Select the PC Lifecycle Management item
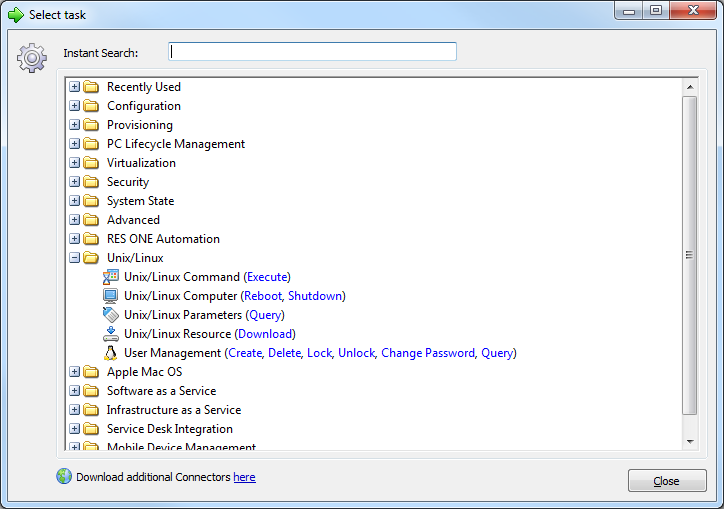The height and width of the screenshot is (509, 724). (176, 144)
